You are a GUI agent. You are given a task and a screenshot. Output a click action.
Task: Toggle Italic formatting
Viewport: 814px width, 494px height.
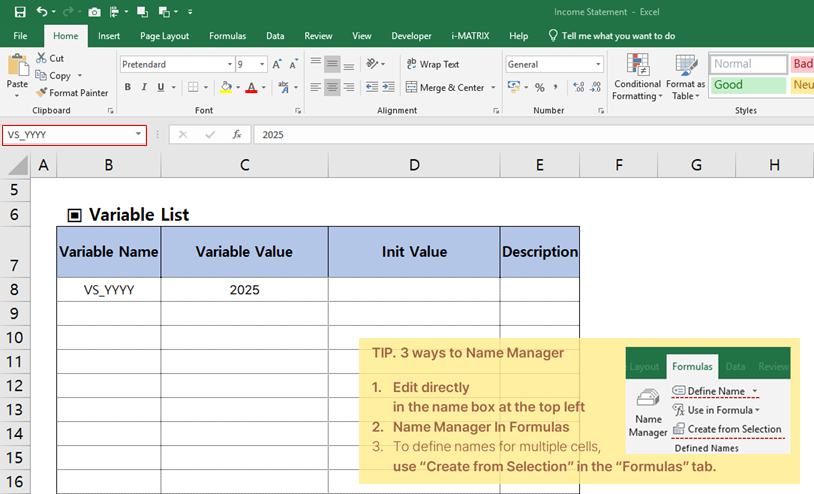(146, 87)
